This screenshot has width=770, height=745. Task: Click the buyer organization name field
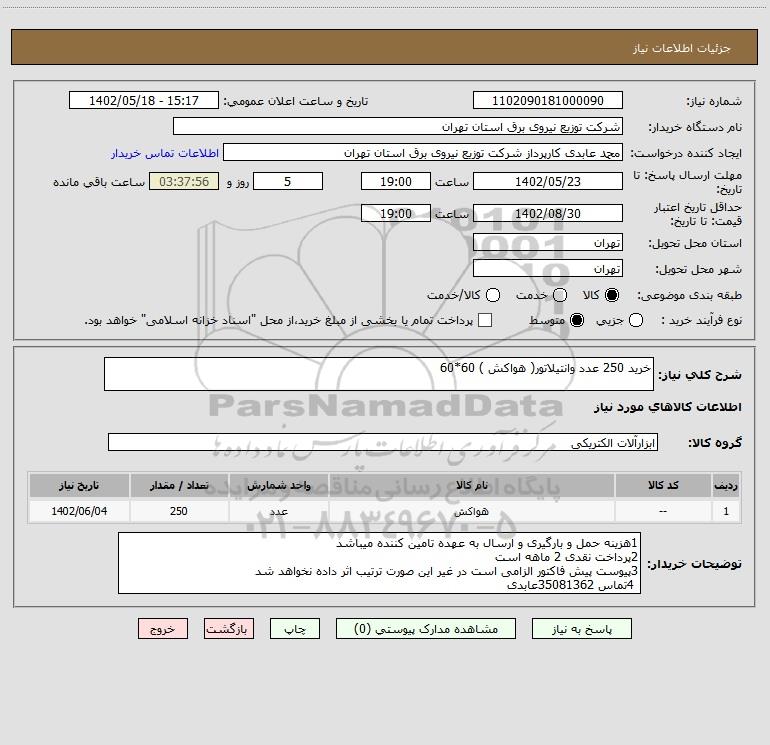tap(398, 127)
